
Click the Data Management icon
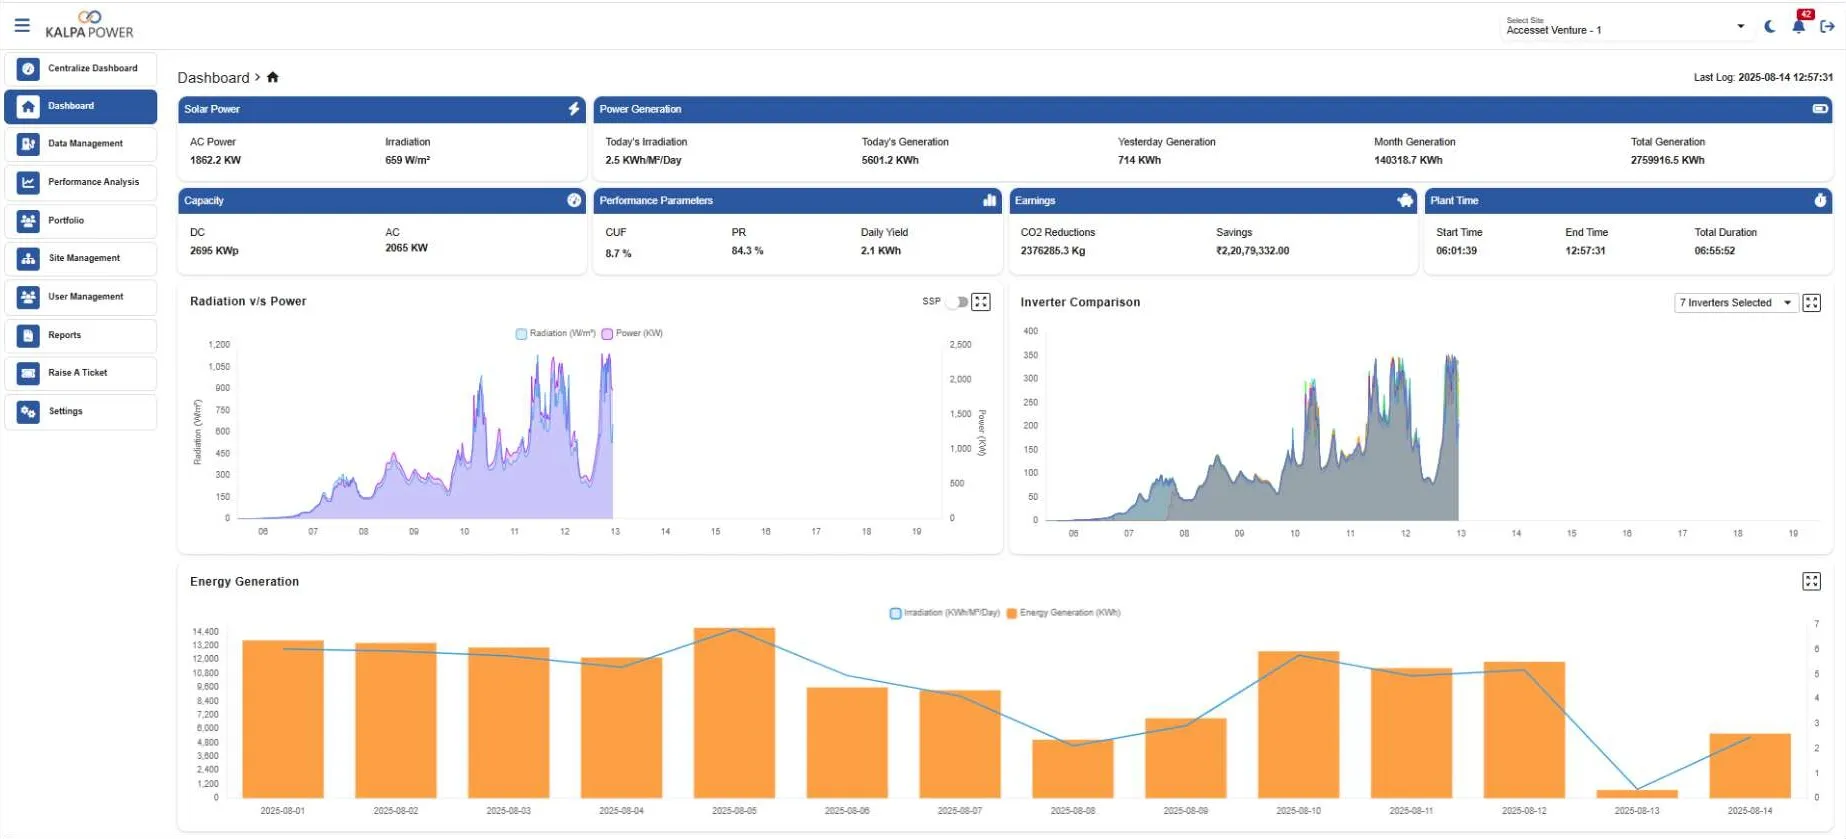point(28,144)
